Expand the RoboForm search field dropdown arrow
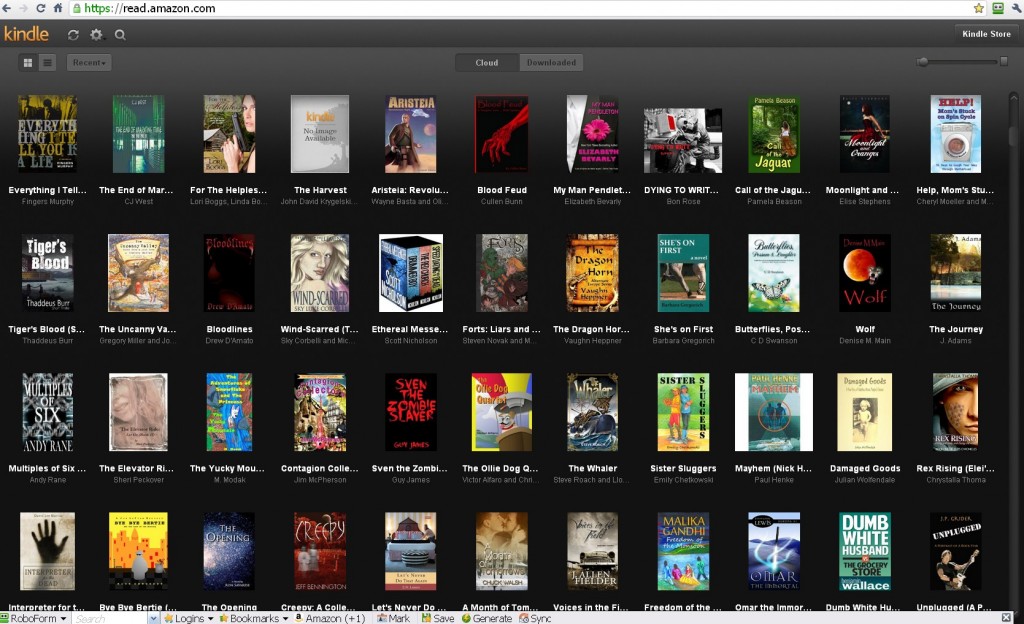1024x624 pixels. click(x=153, y=618)
